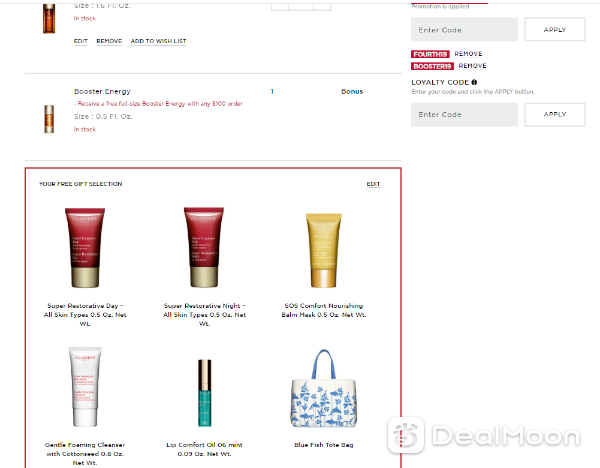Viewport: 600px width, 468px height.
Task: Click YOUR FREE GIFT SELECTION heading
Action: coord(80,184)
